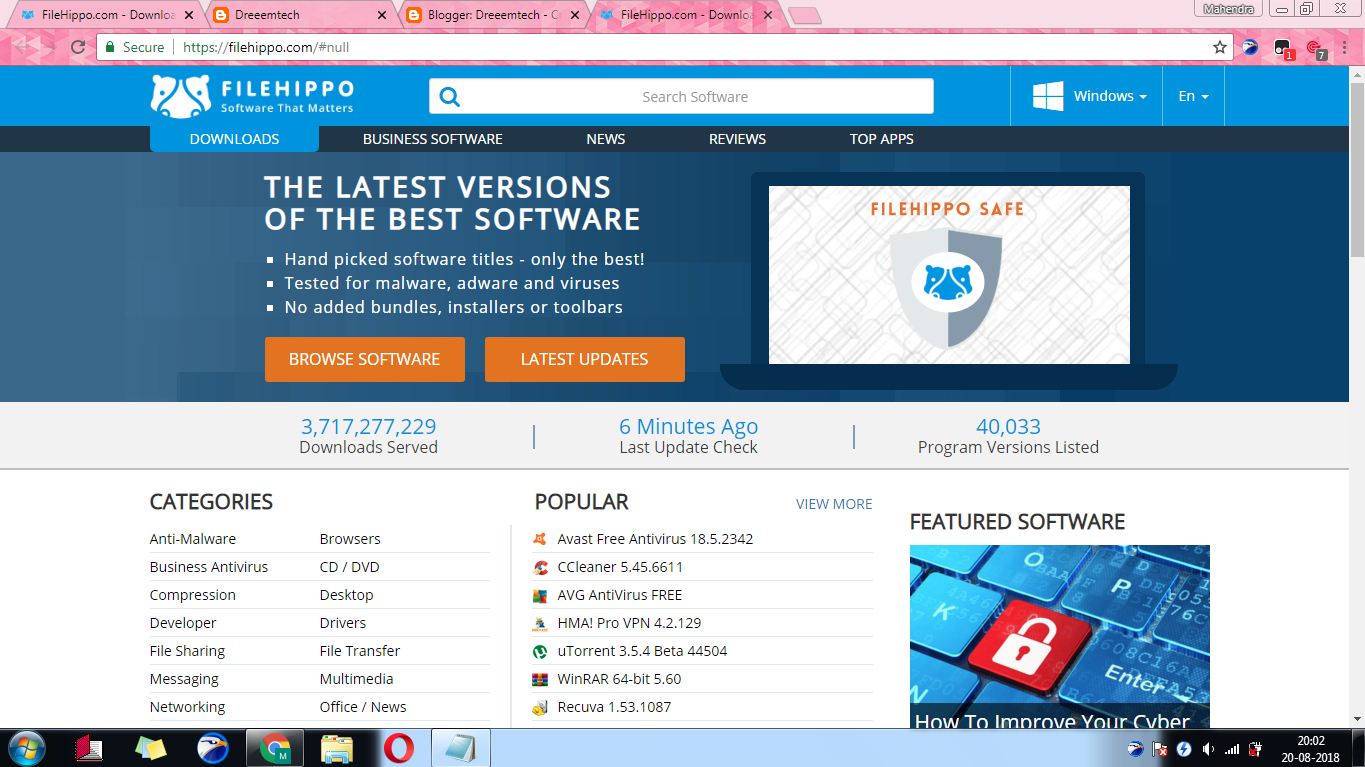Open Opera from the taskbar
The height and width of the screenshot is (767, 1365).
[x=399, y=747]
